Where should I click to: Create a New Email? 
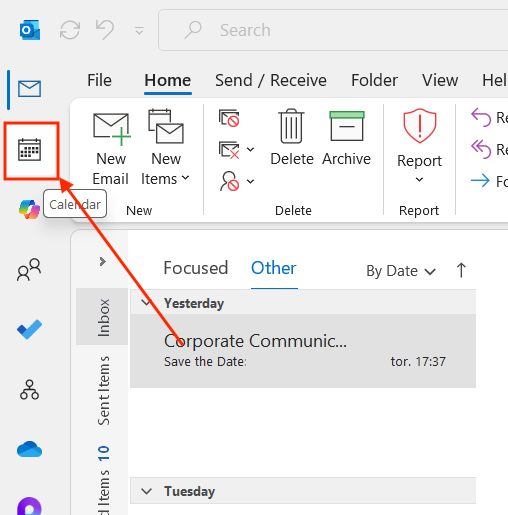click(111, 148)
